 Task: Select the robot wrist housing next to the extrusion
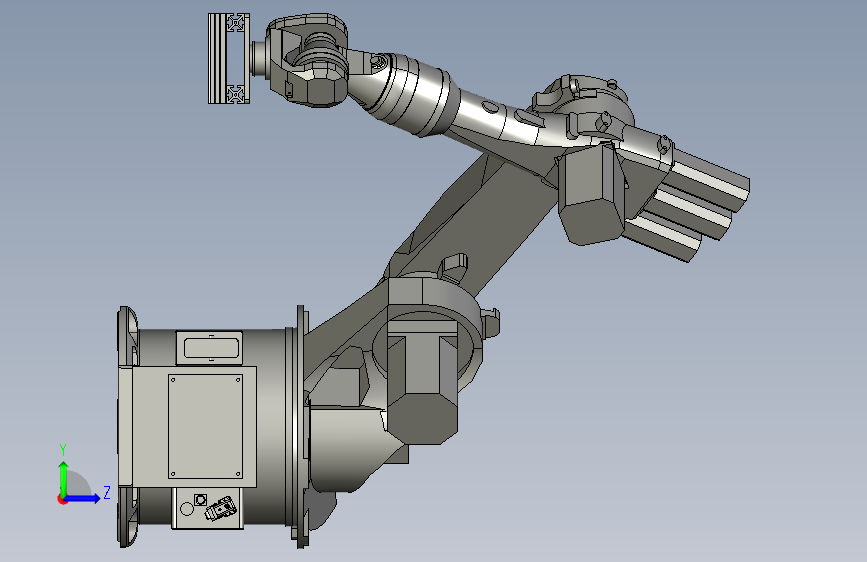tap(309, 60)
